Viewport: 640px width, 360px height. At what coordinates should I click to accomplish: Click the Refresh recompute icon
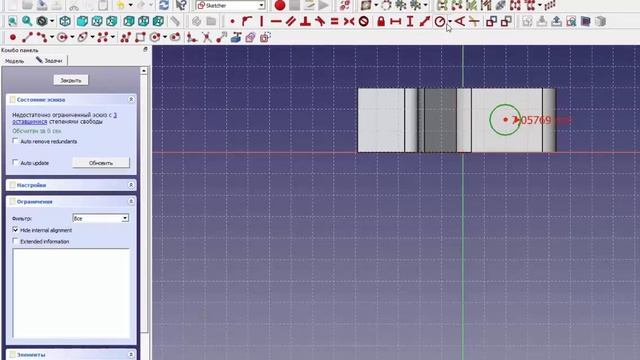(164, 5)
